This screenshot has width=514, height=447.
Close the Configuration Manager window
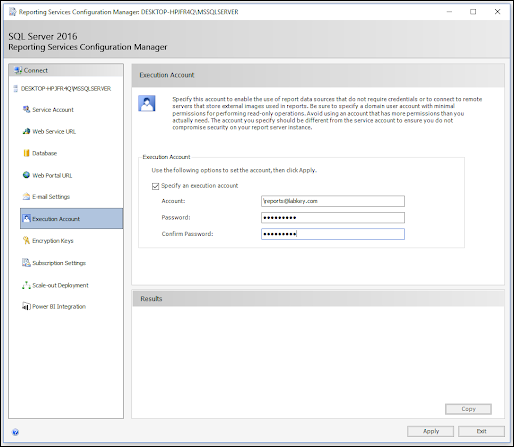pyautogui.click(x=497, y=12)
